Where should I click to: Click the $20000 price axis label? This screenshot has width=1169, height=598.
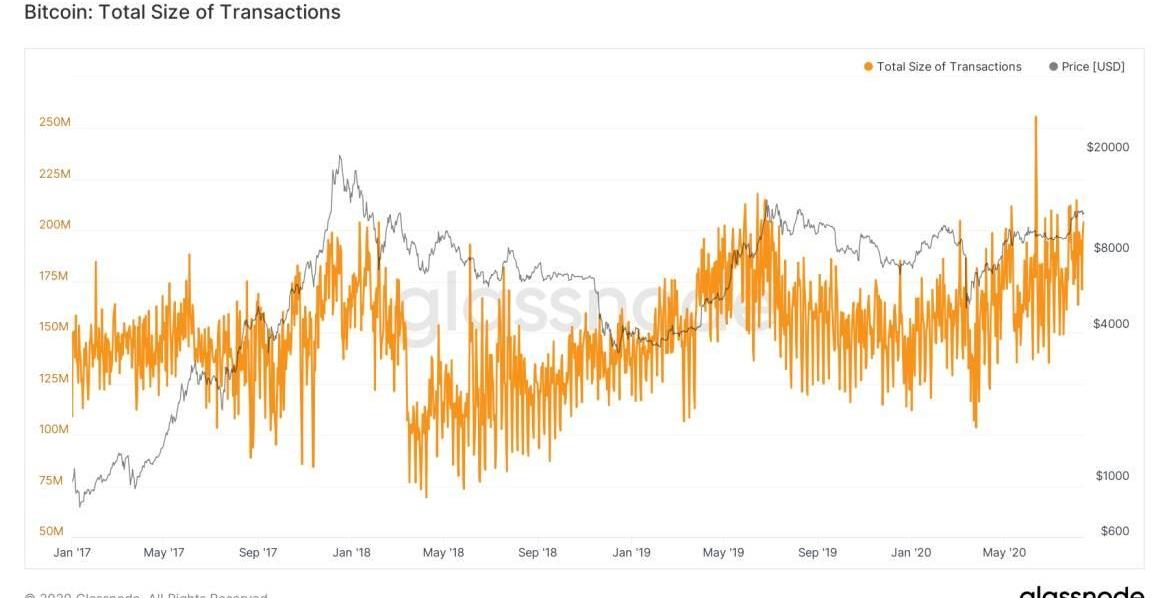(x=1107, y=147)
